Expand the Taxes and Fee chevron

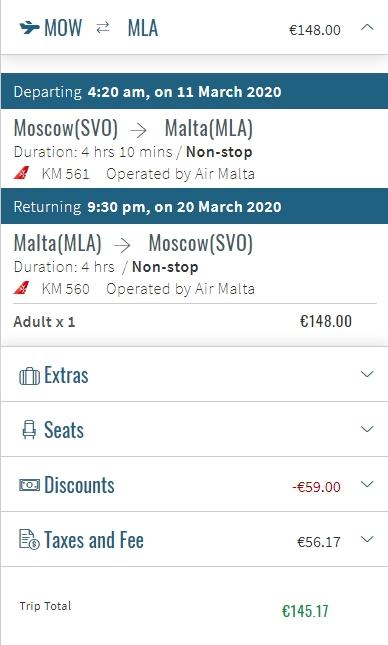coord(367,539)
